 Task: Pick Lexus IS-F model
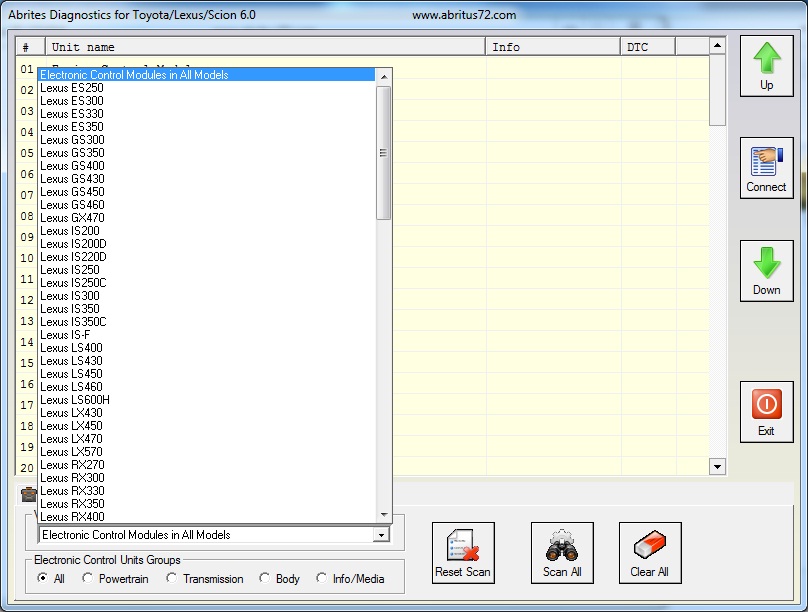207,335
